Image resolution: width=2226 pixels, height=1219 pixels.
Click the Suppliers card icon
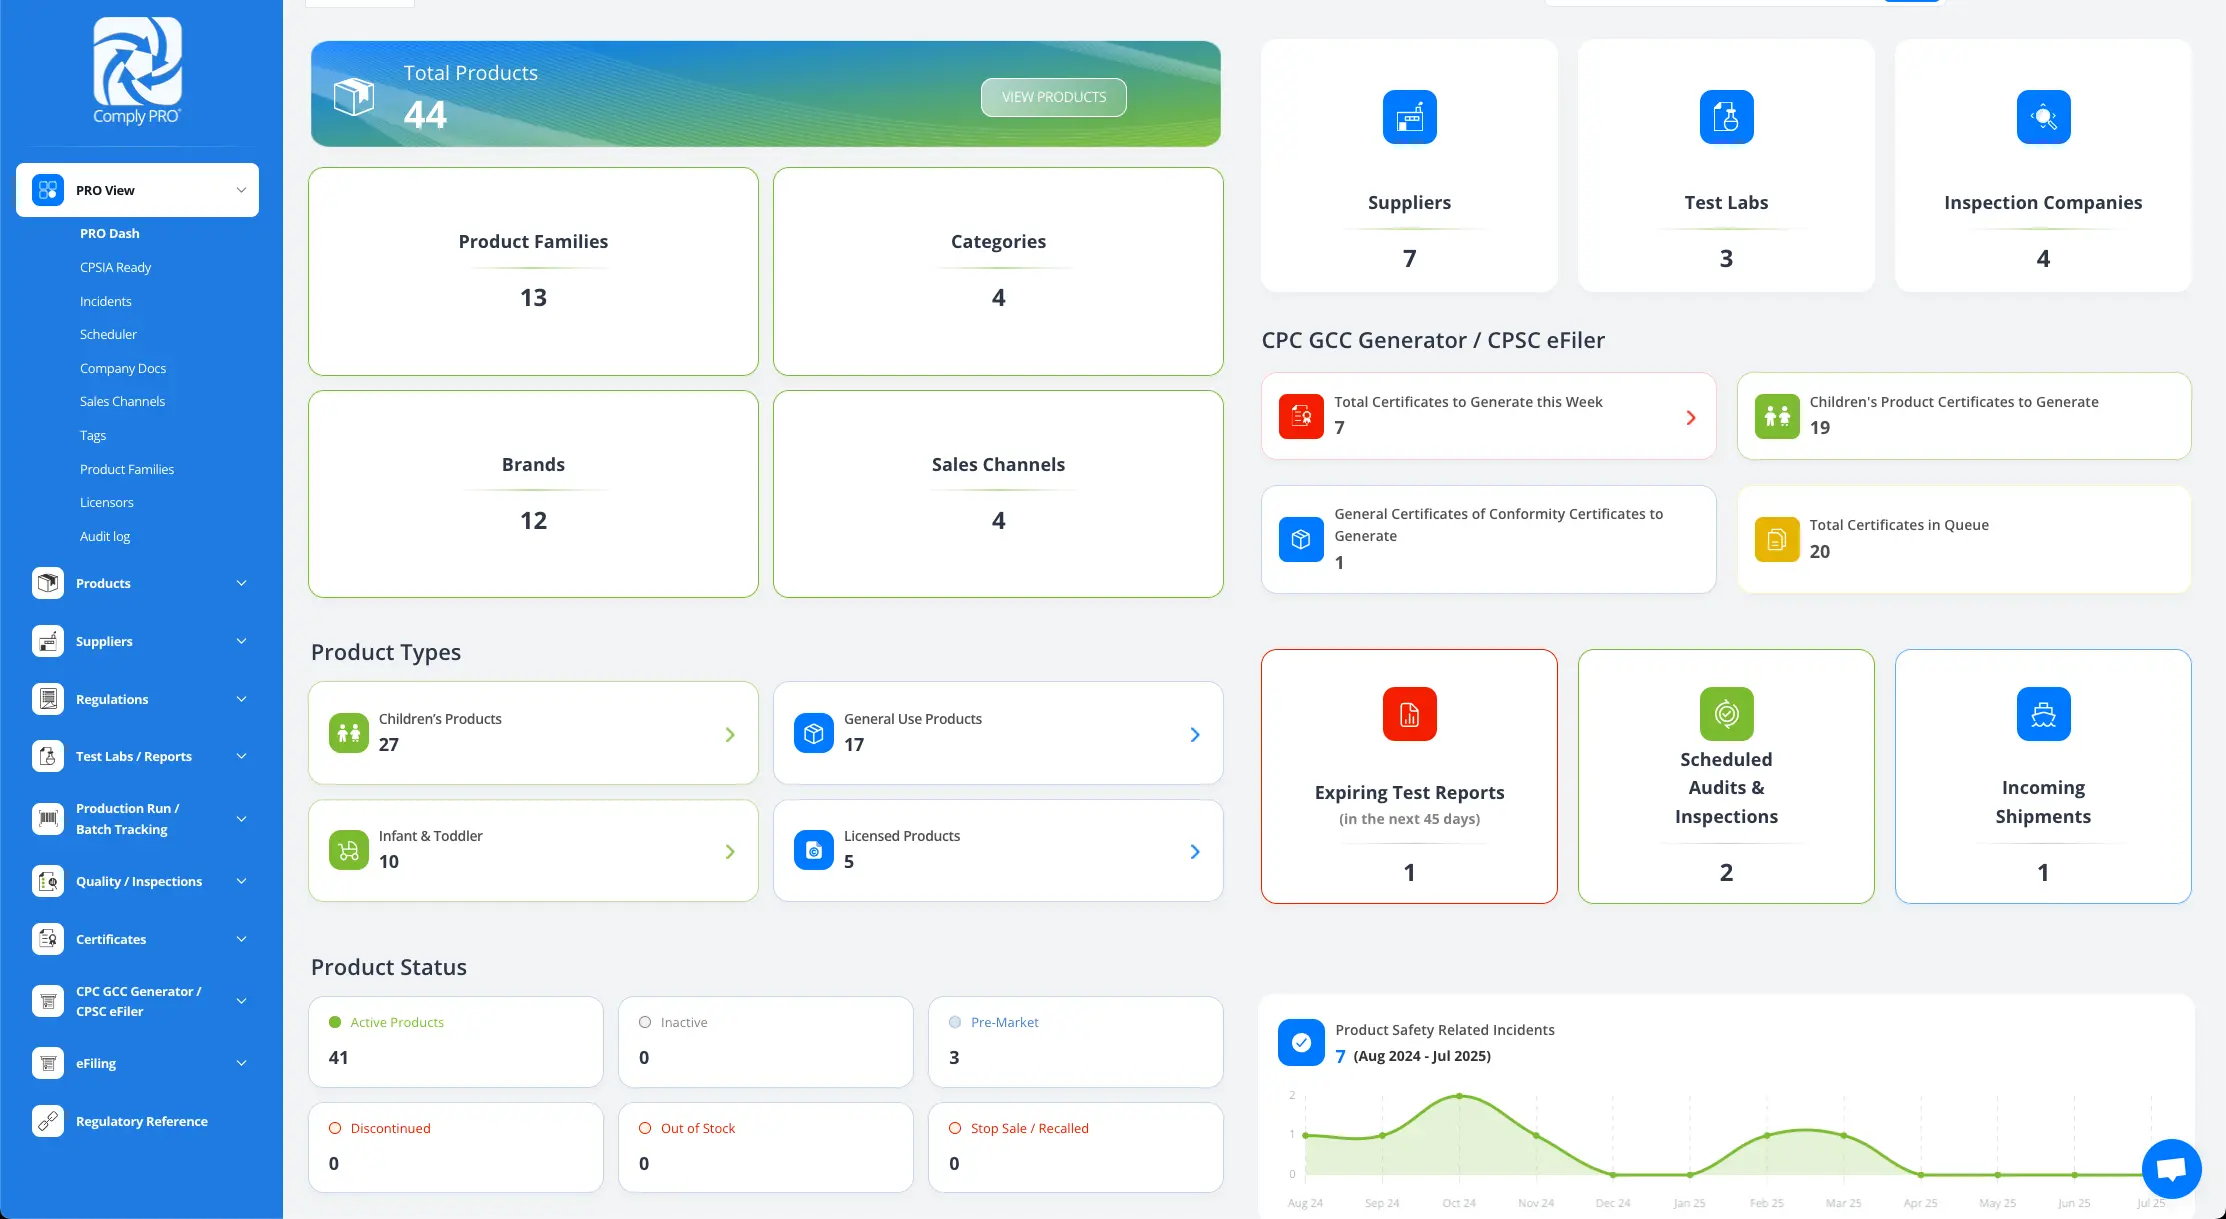(x=1409, y=118)
